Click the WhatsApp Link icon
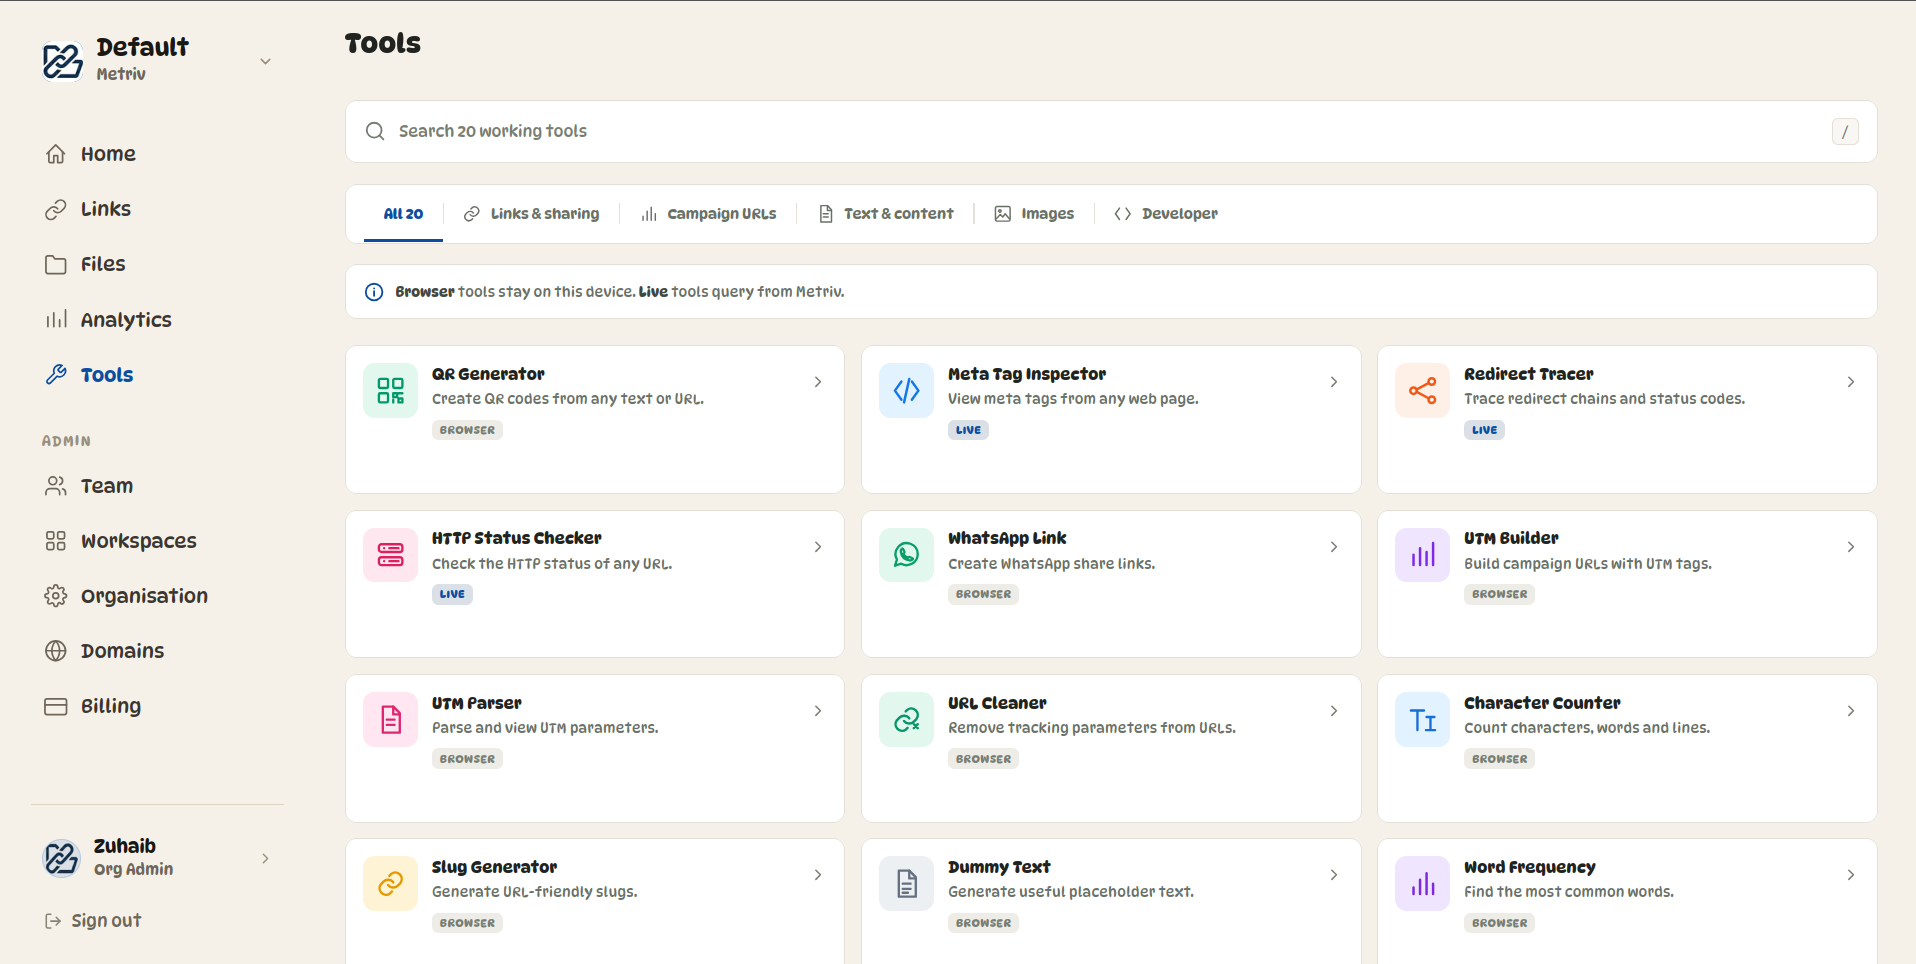1916x964 pixels. point(907,555)
